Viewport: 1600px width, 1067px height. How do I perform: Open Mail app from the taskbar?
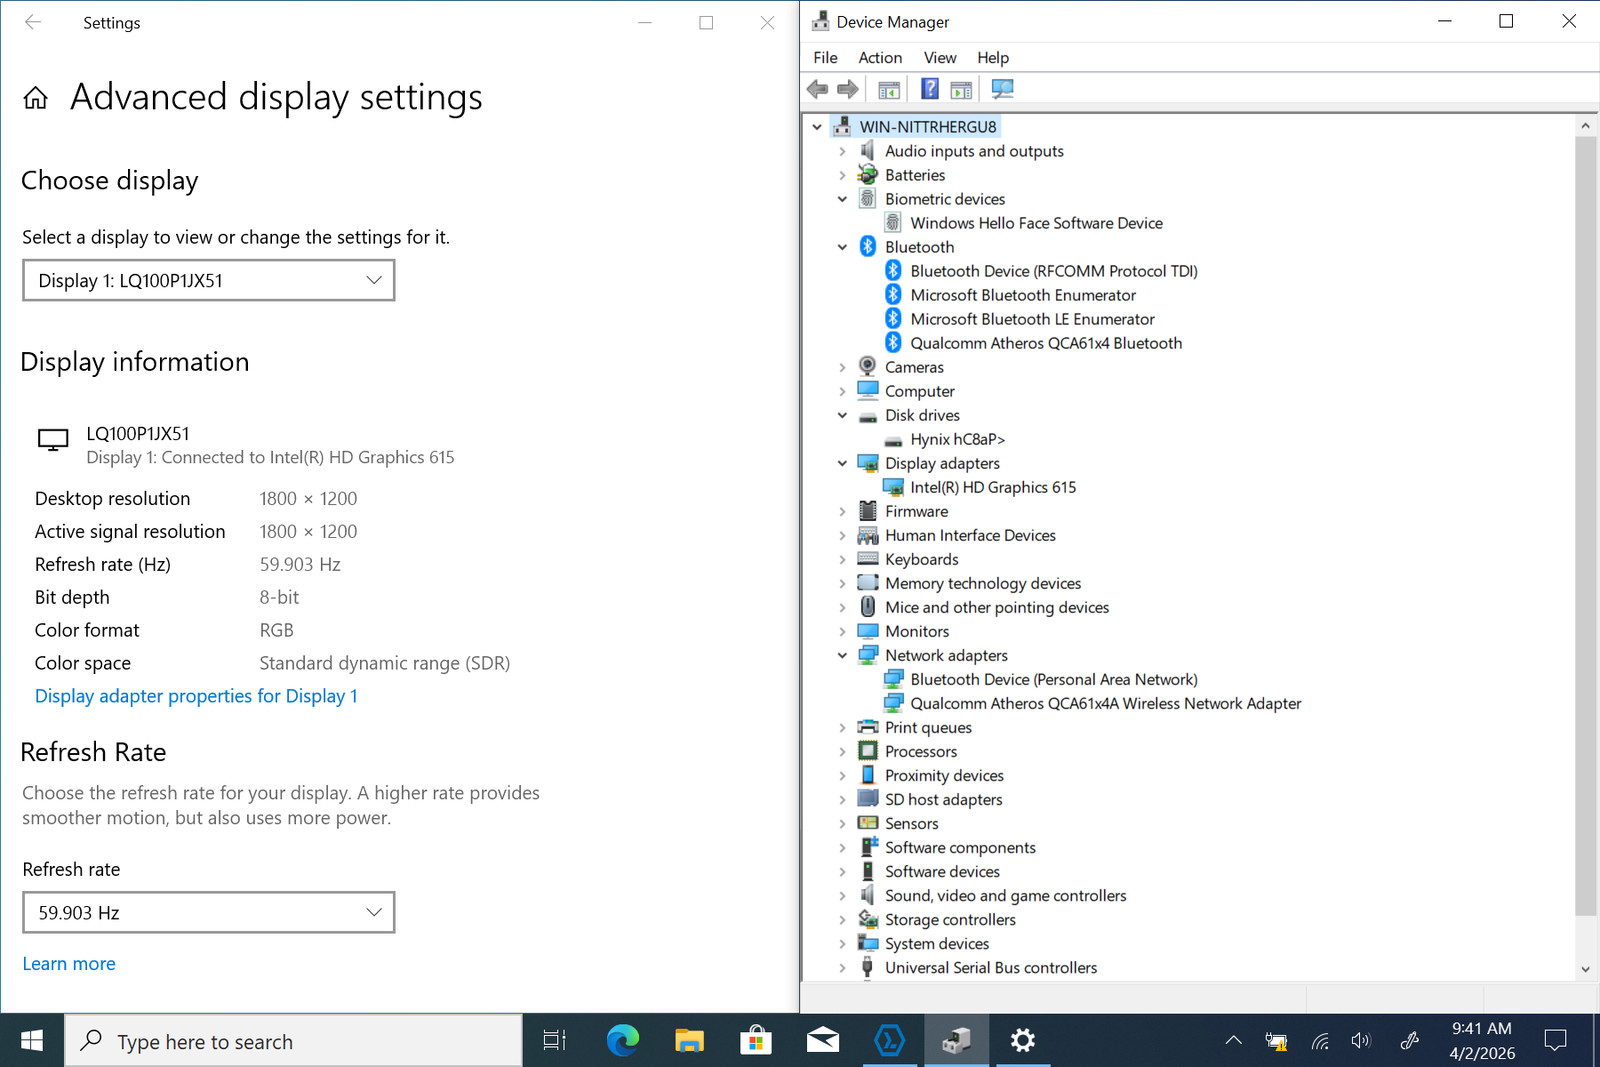[823, 1041]
